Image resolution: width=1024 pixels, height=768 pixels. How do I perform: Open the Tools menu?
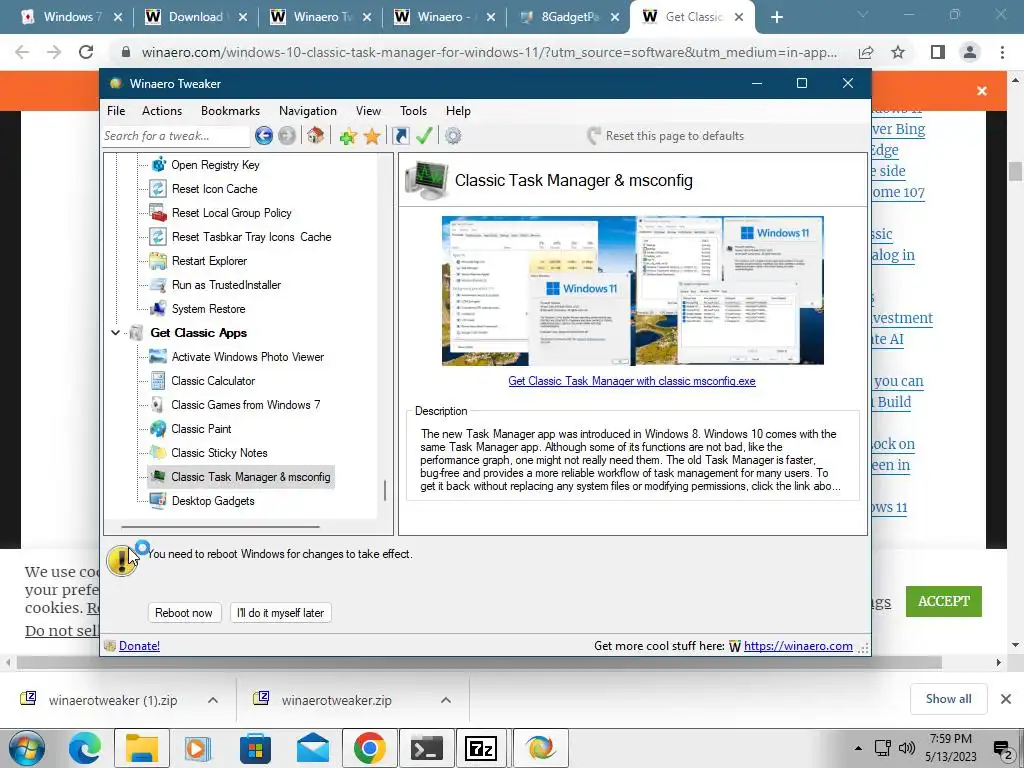[413, 111]
